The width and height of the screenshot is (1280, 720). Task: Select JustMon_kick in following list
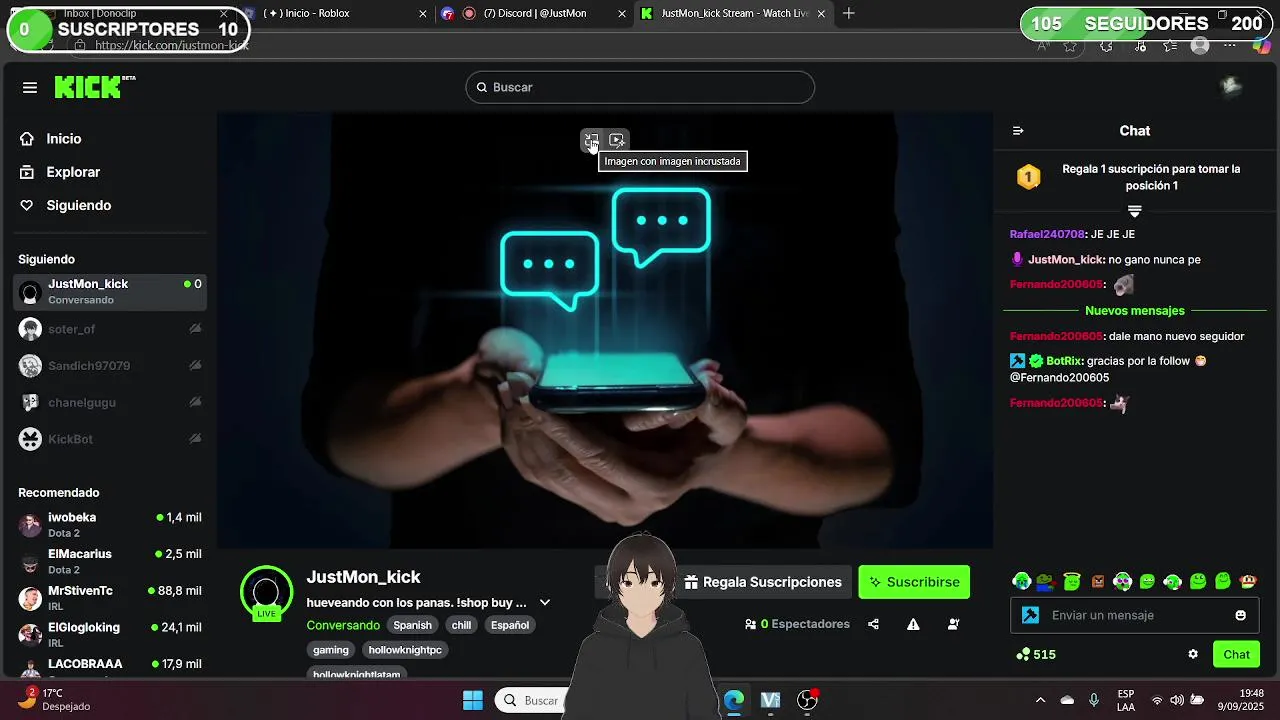point(112,292)
